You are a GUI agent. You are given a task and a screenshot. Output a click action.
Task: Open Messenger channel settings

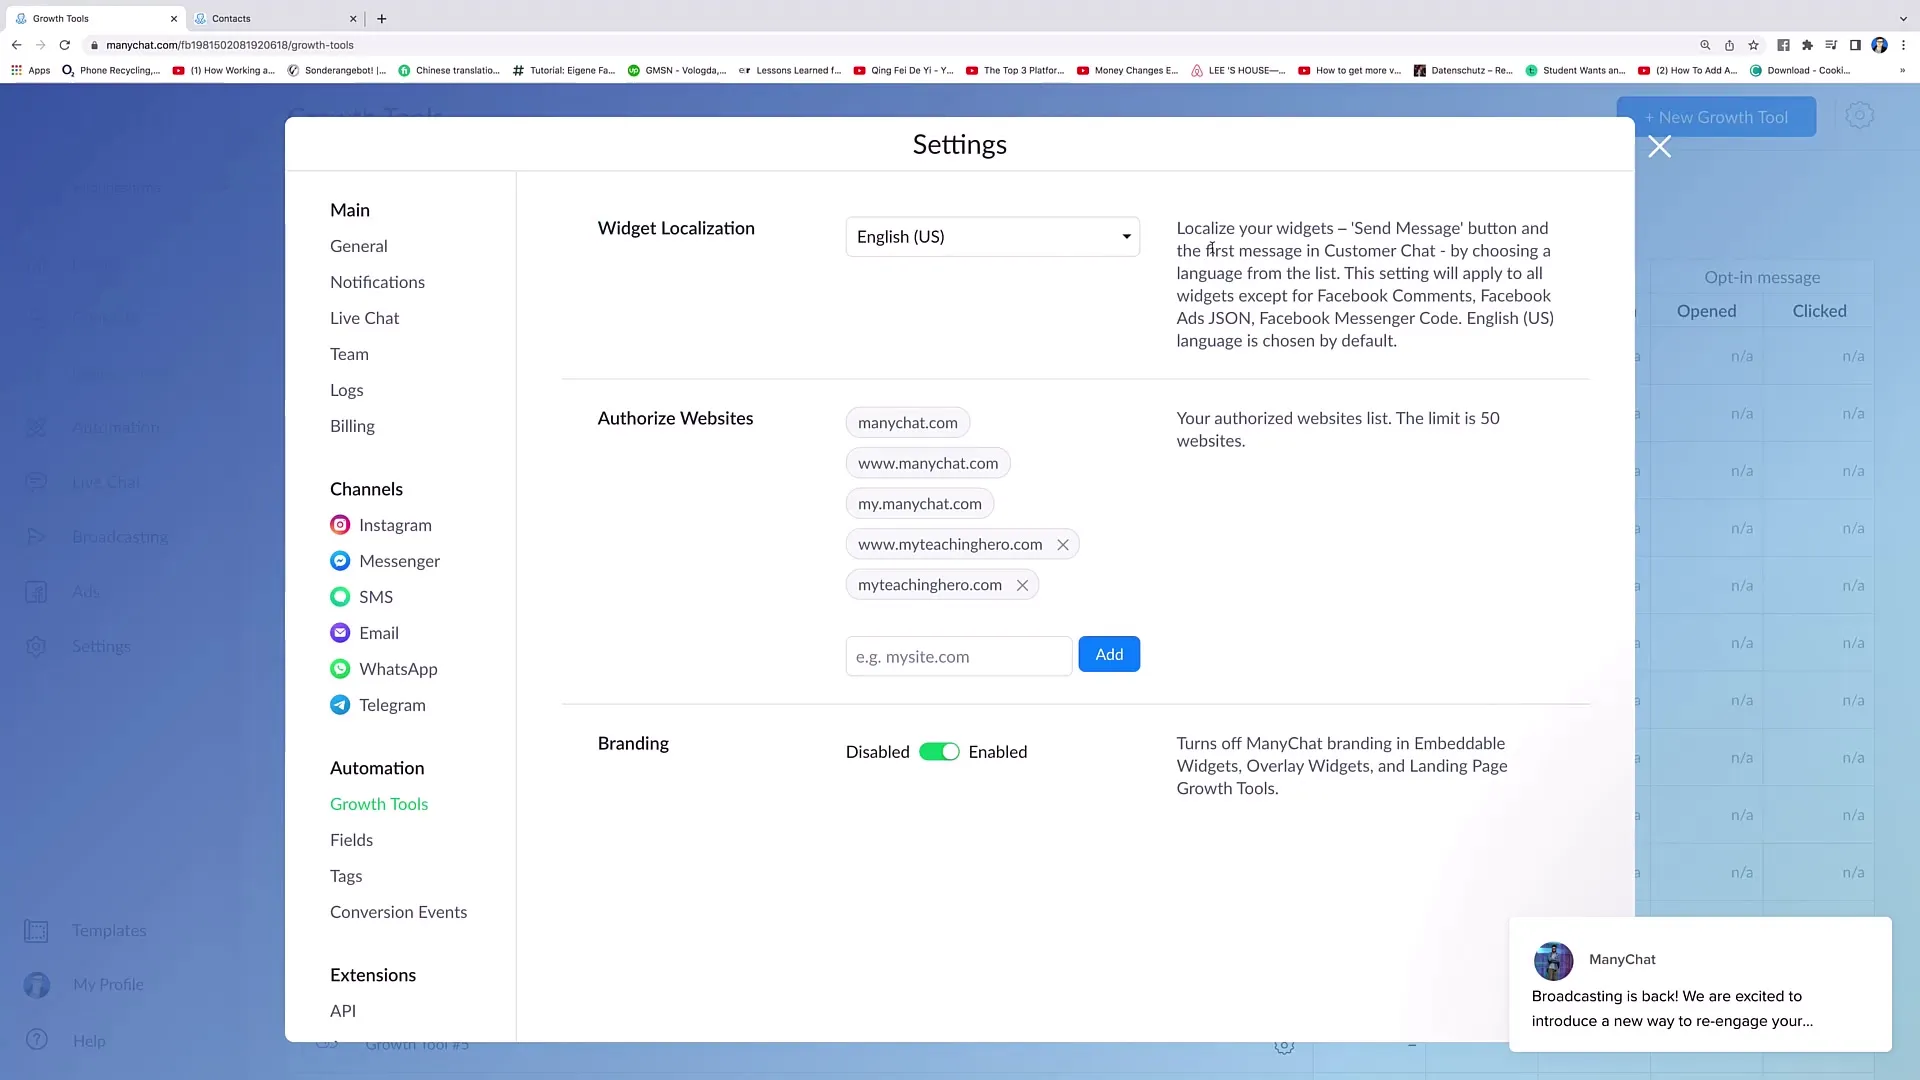pyautogui.click(x=385, y=561)
